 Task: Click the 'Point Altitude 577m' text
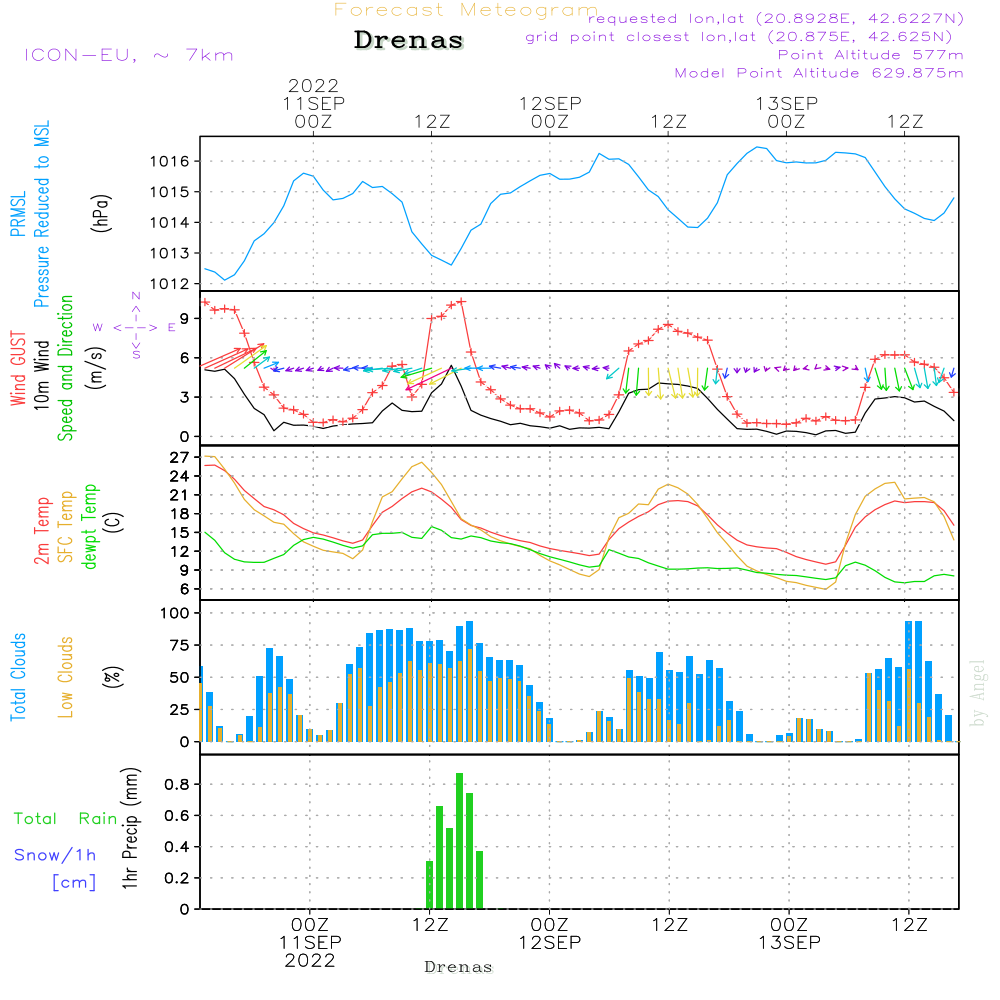coord(870,54)
